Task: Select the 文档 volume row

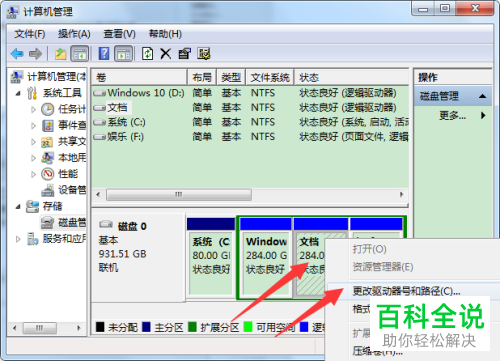Action: tap(250, 107)
